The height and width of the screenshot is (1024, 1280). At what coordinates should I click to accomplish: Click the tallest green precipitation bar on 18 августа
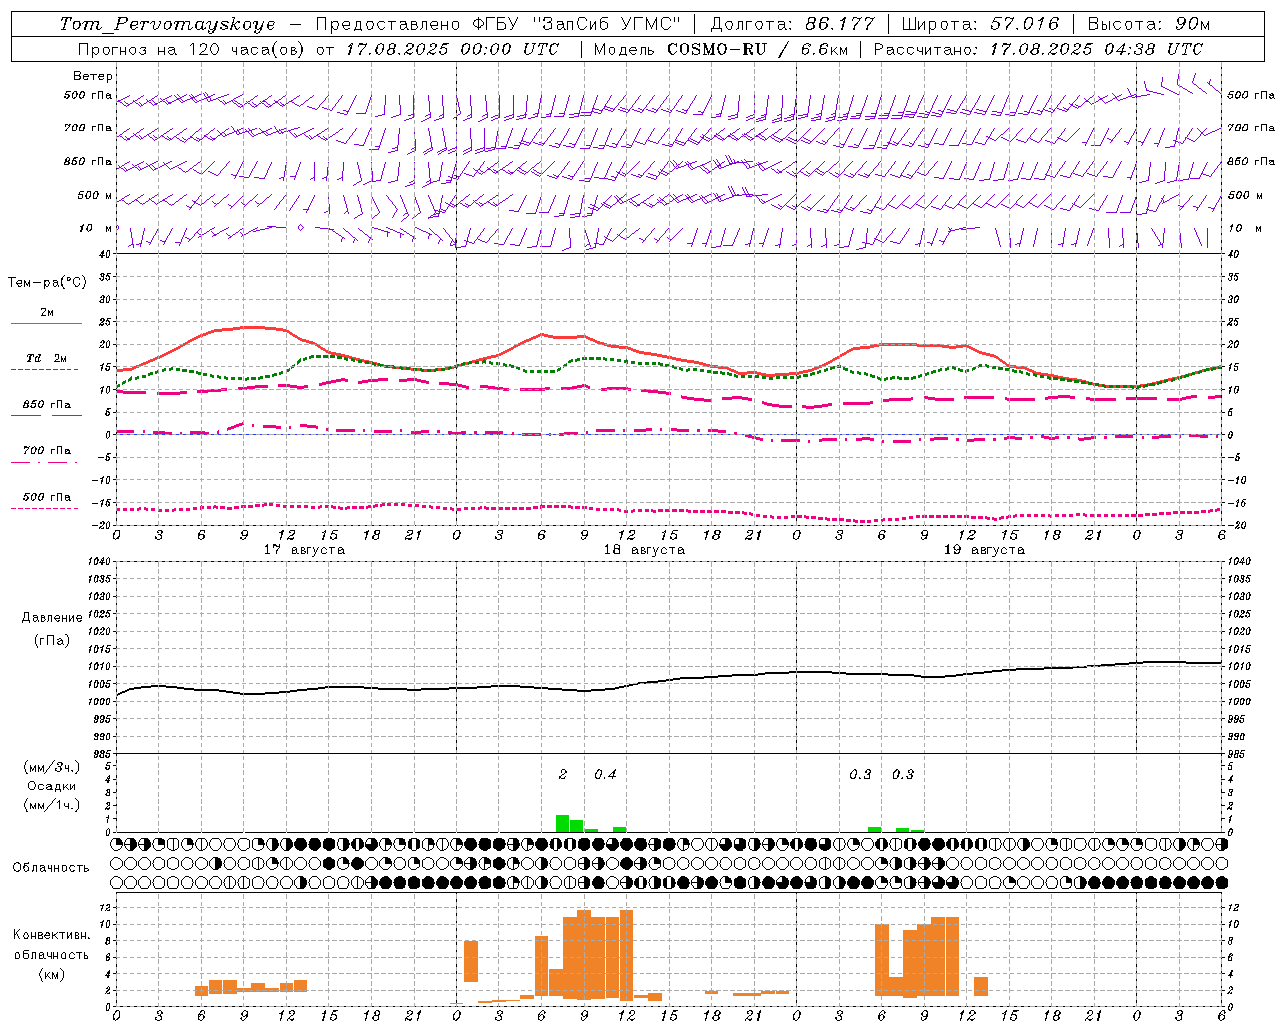[563, 823]
